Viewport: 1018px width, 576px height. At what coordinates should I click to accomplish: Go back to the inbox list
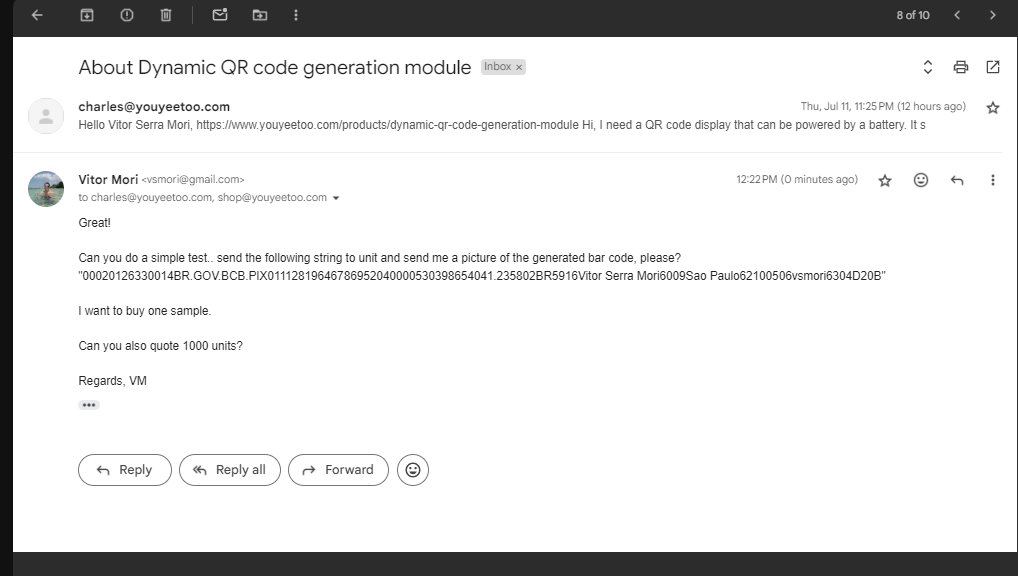point(37,15)
